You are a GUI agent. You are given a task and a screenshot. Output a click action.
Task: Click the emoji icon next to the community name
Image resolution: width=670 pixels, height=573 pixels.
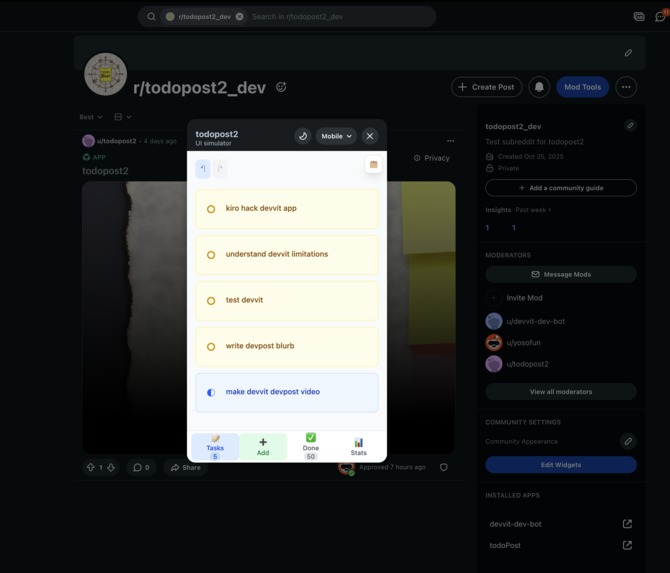click(x=281, y=87)
